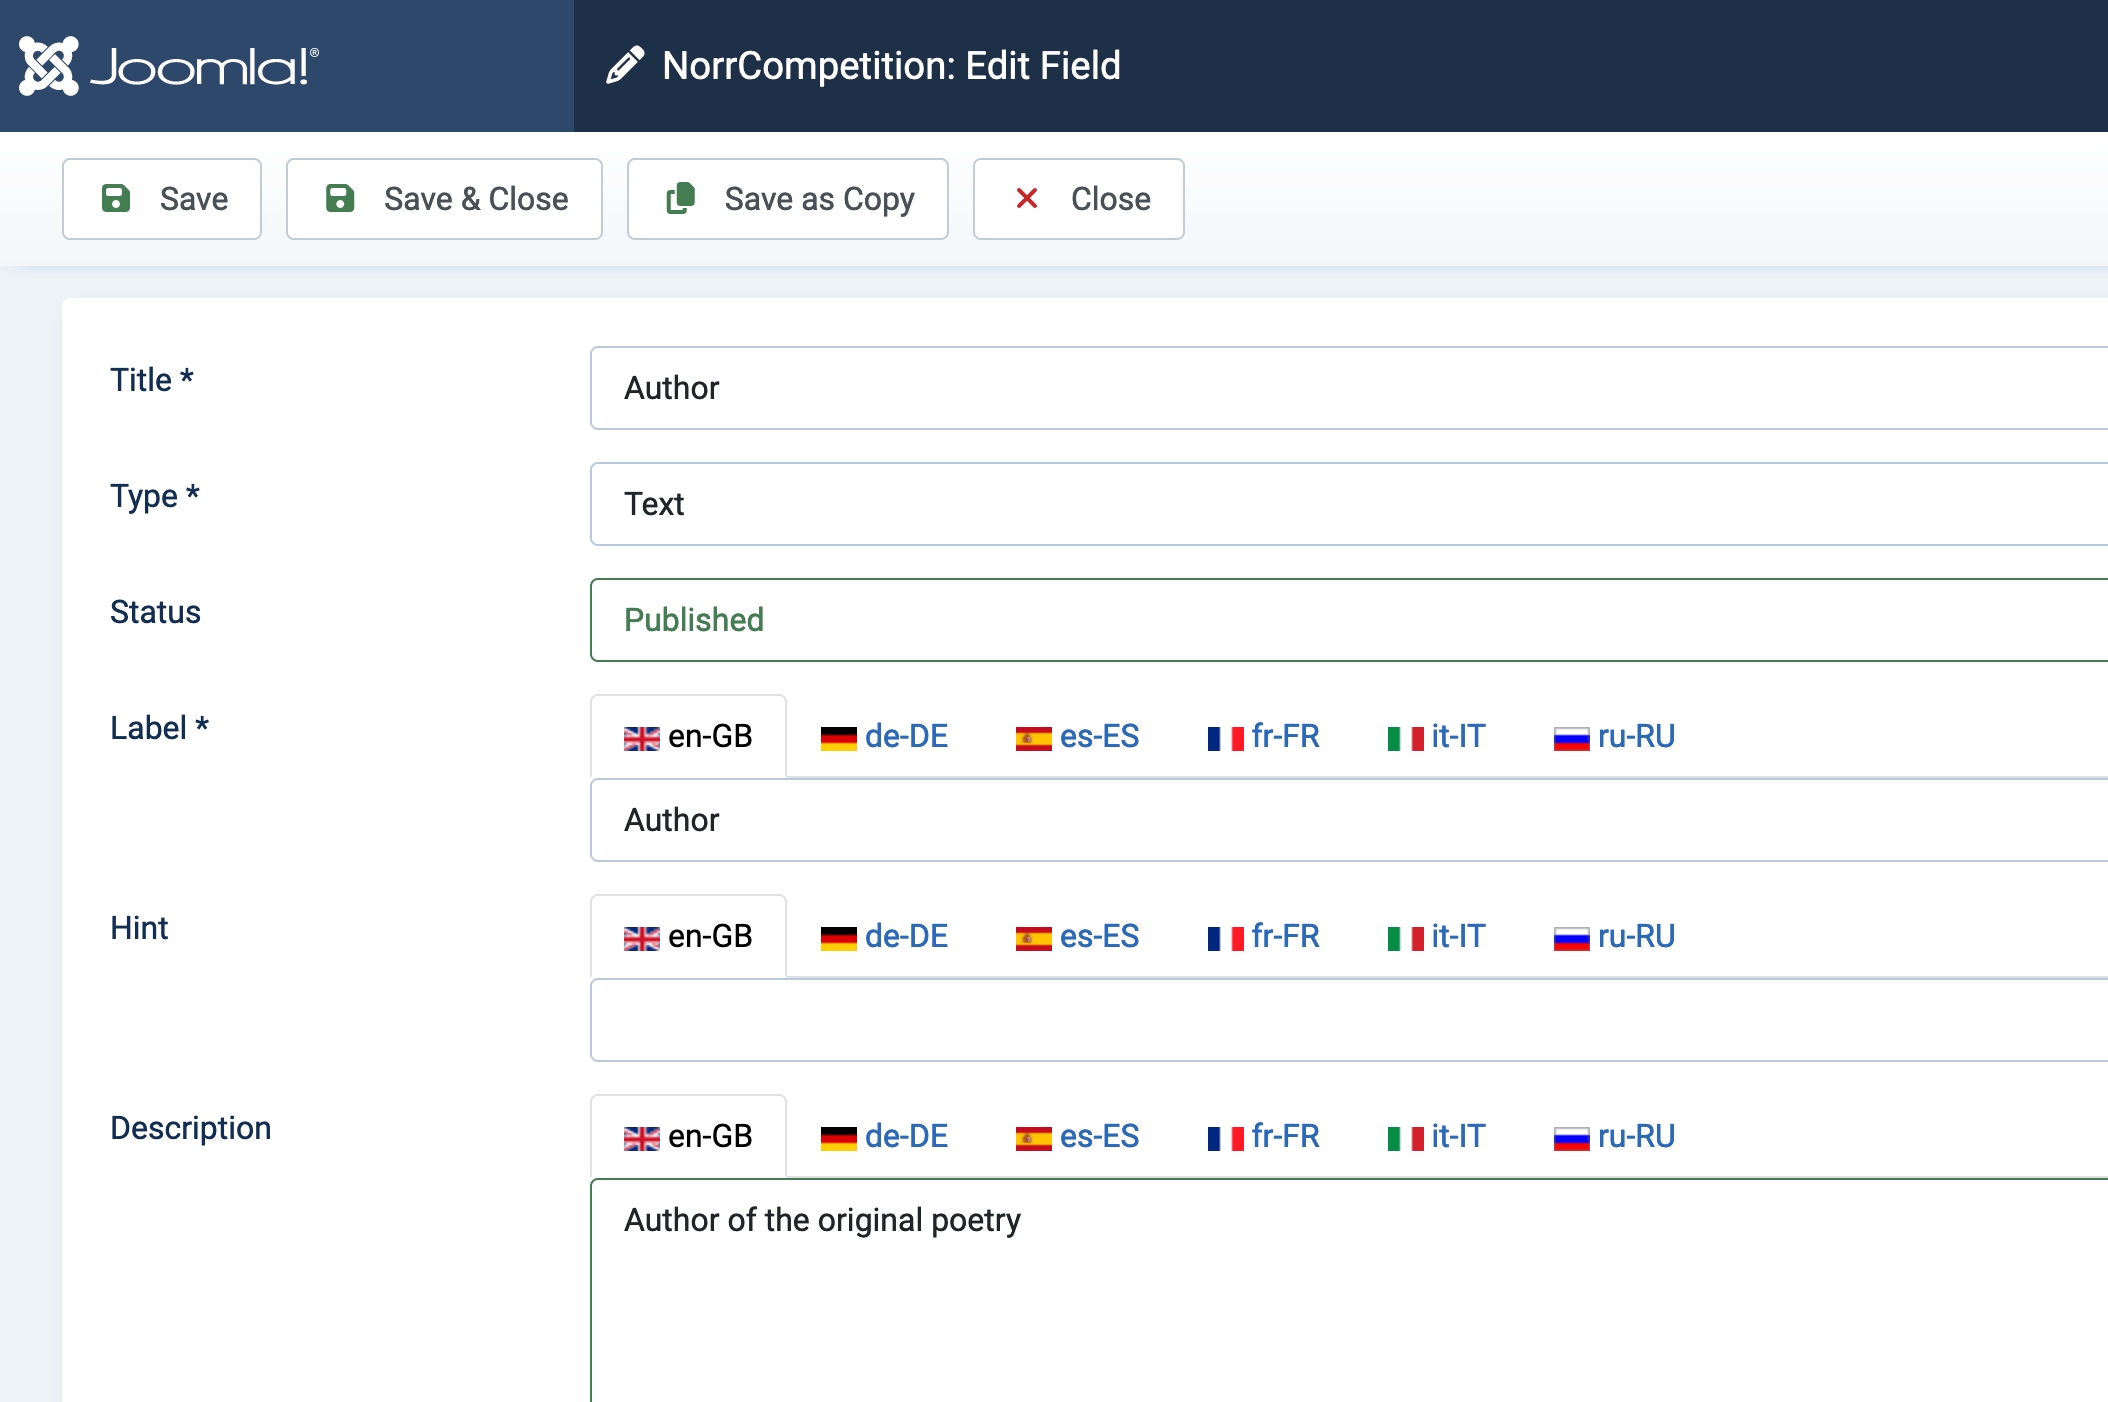Click into the Description text area

pyautogui.click(x=1348, y=1290)
